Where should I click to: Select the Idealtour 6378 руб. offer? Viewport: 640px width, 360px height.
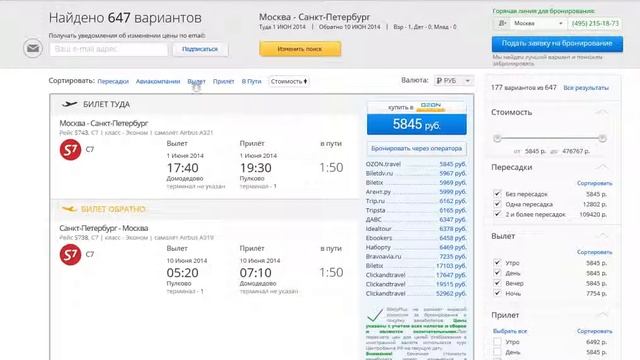tap(416, 229)
